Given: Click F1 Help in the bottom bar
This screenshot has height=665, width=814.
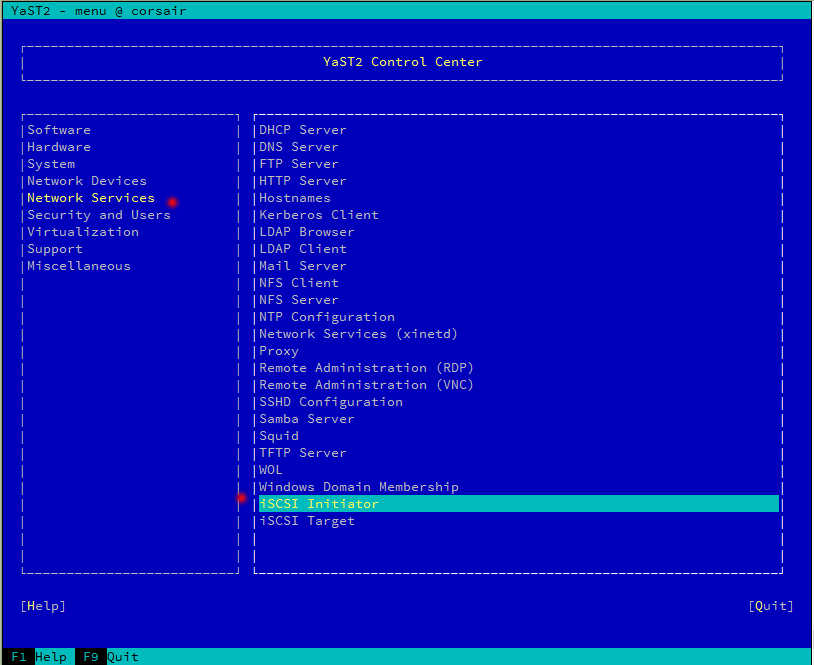Looking at the screenshot, I should (x=39, y=657).
